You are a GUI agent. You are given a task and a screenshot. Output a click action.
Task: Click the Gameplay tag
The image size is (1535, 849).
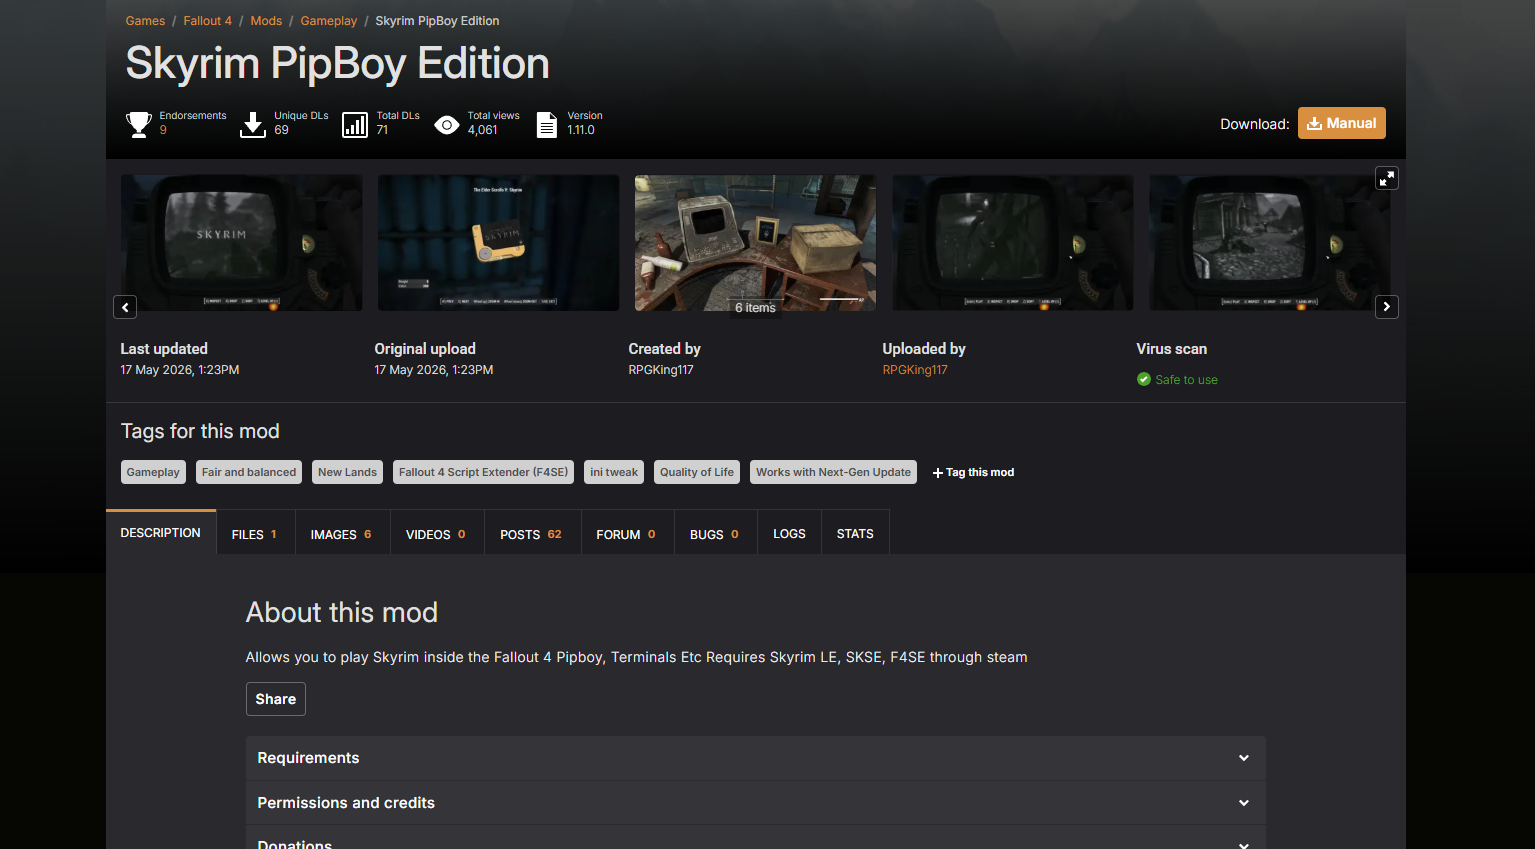point(153,472)
